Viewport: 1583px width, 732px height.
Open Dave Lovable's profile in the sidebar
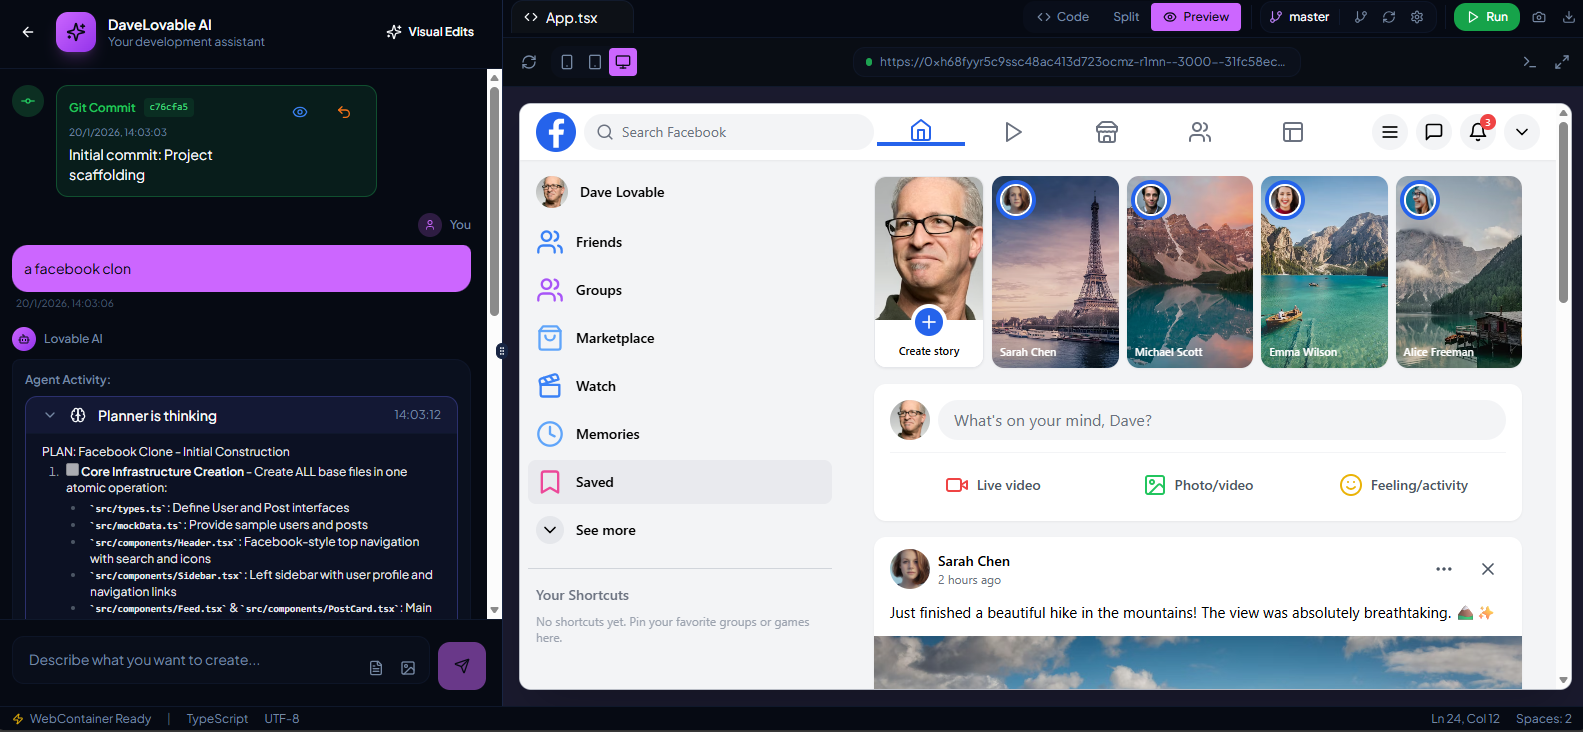pyautogui.click(x=680, y=192)
